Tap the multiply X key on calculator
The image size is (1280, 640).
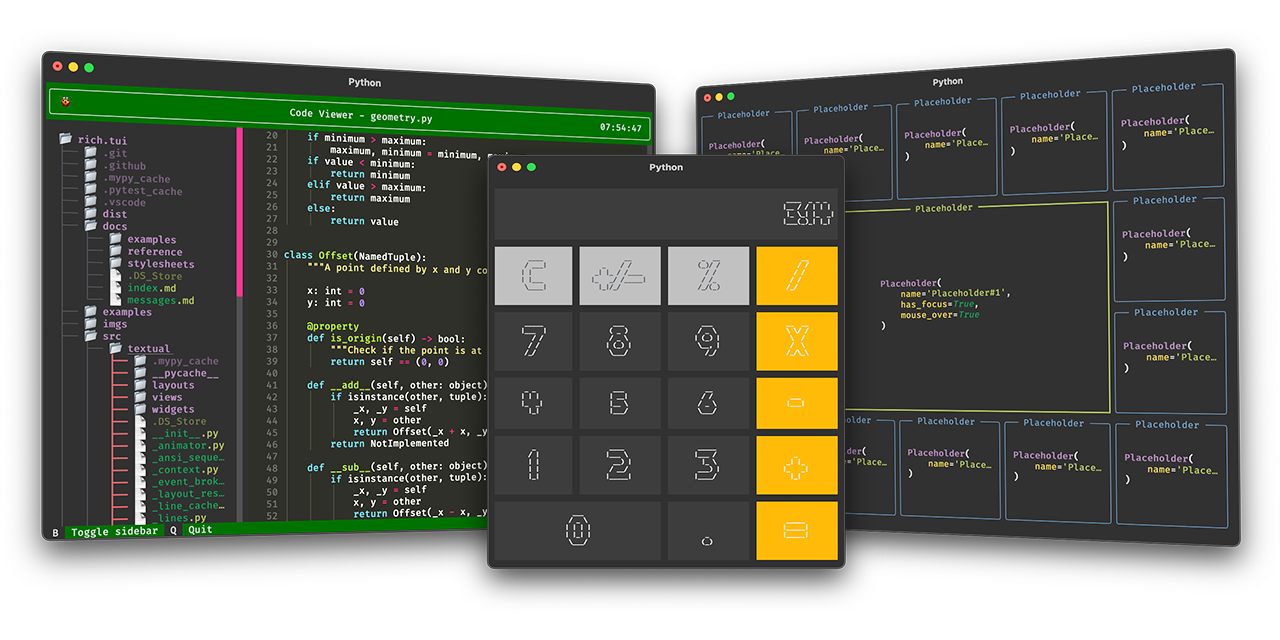coord(797,341)
